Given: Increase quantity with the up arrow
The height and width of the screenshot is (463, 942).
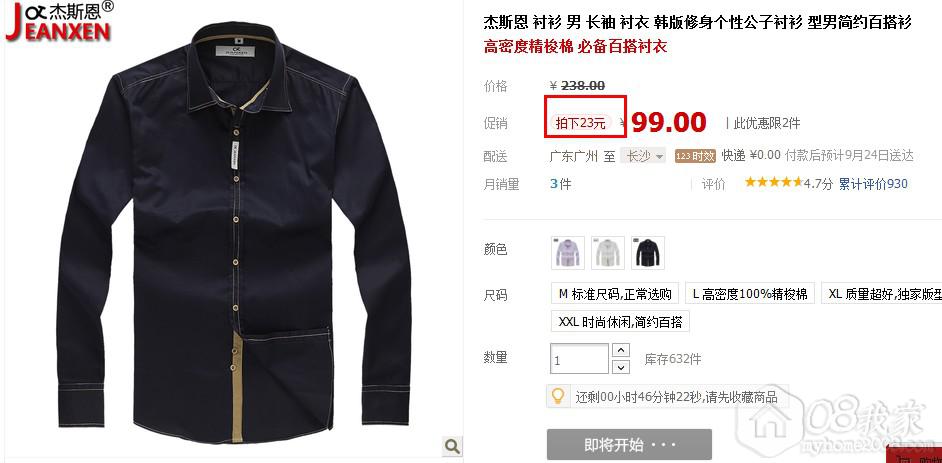Looking at the screenshot, I should coord(621,350).
